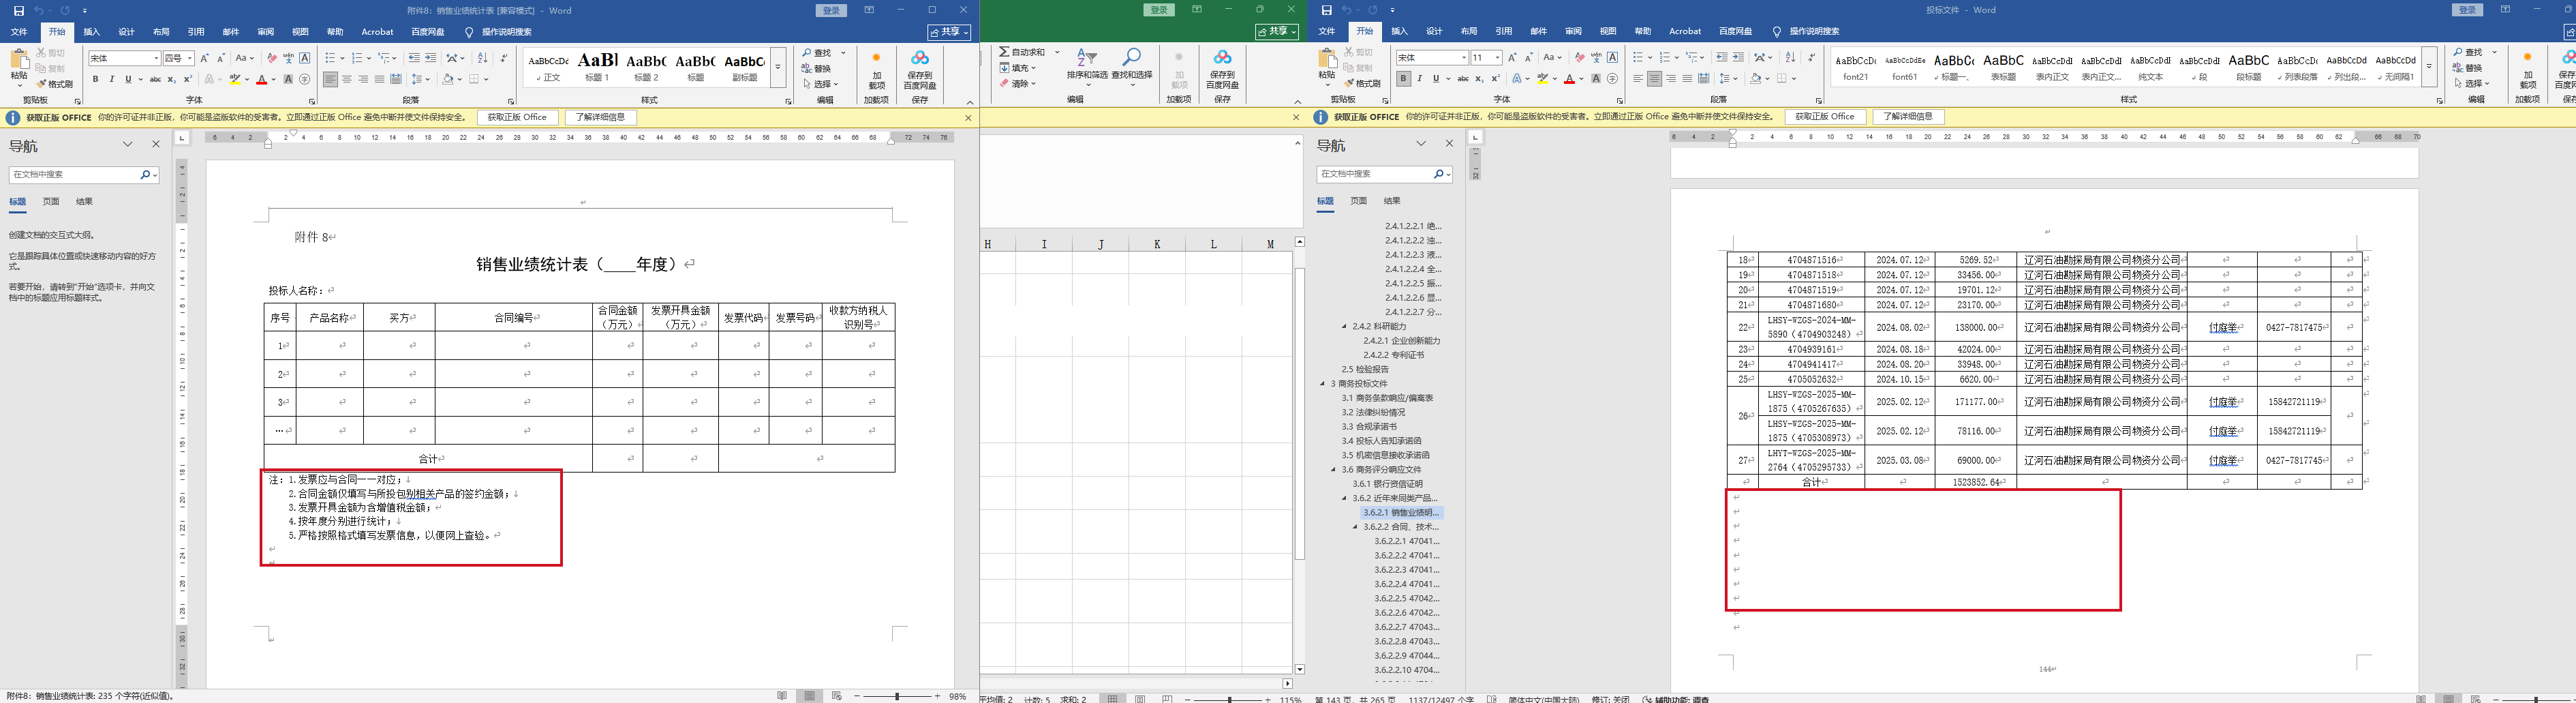Toggle center alignment in the 附件8 Word window
2576x703 pixels.
pos(347,79)
